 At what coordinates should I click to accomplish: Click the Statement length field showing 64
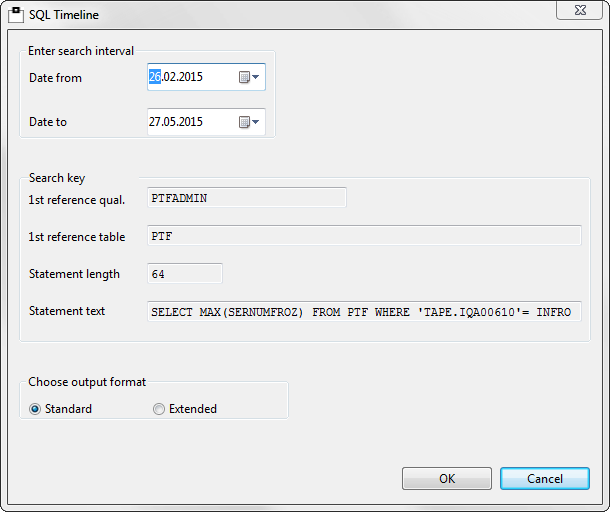tap(184, 274)
